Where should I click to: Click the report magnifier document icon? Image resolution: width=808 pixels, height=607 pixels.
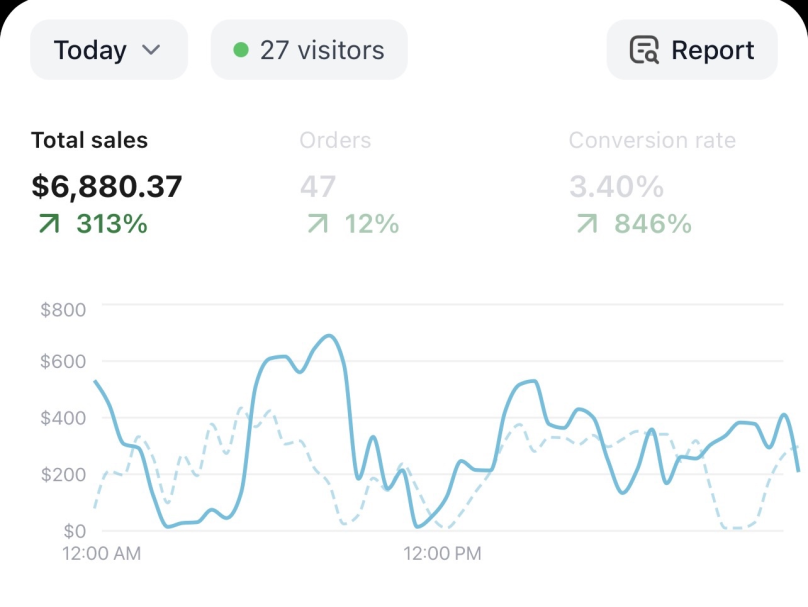point(644,50)
